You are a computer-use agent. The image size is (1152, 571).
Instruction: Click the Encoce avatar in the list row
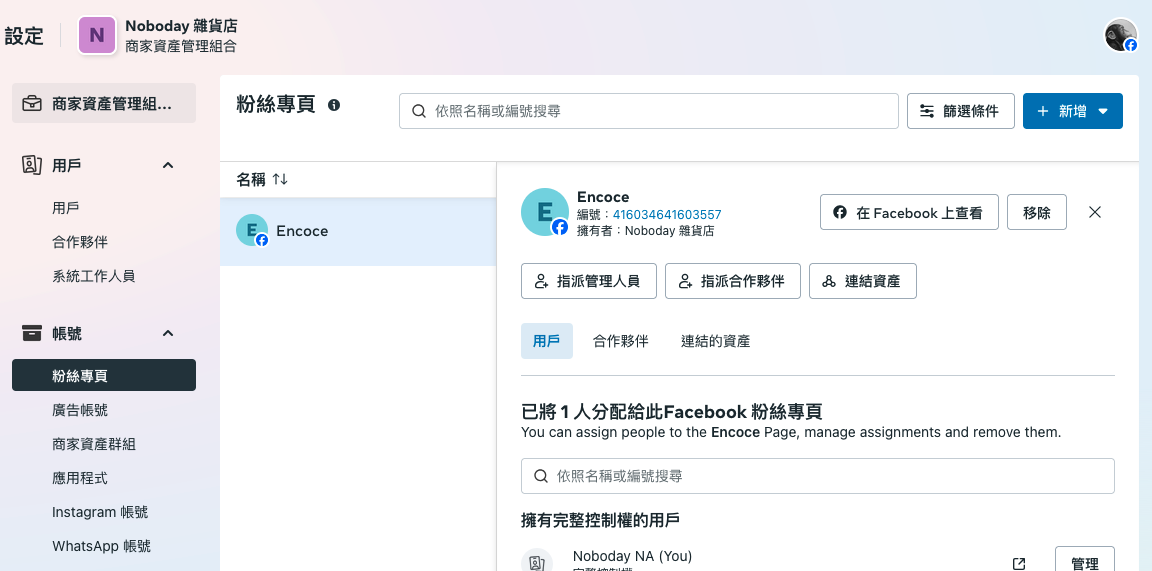252,231
